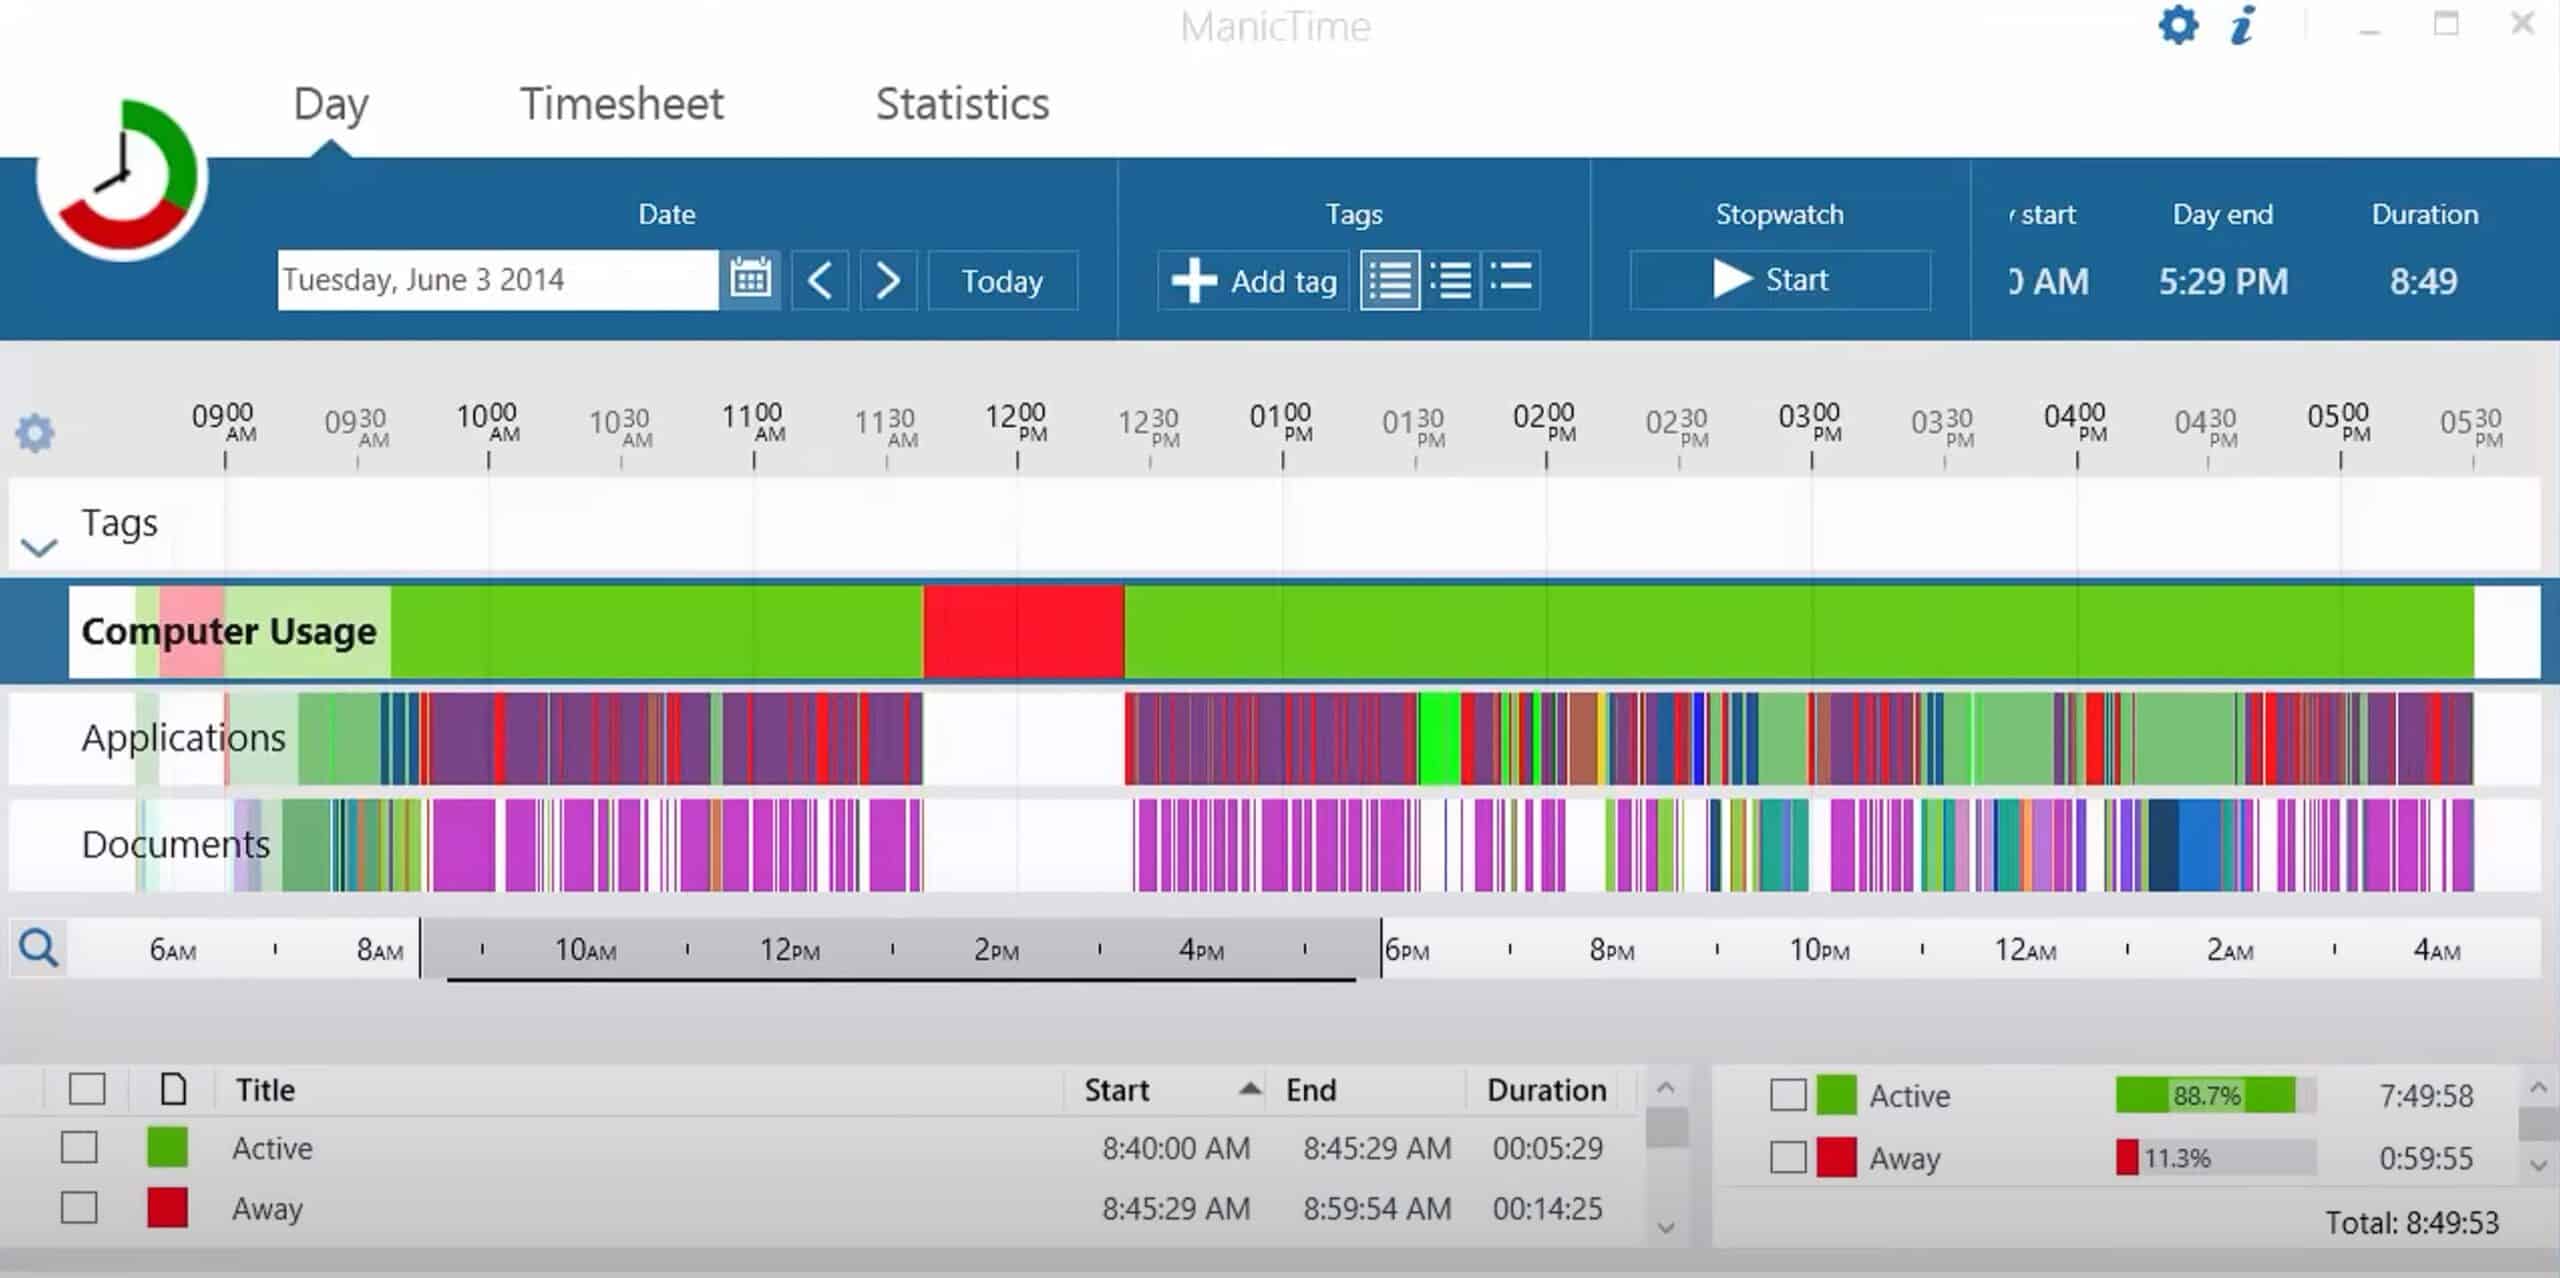Select the first tag list view icon

[x=1390, y=280]
